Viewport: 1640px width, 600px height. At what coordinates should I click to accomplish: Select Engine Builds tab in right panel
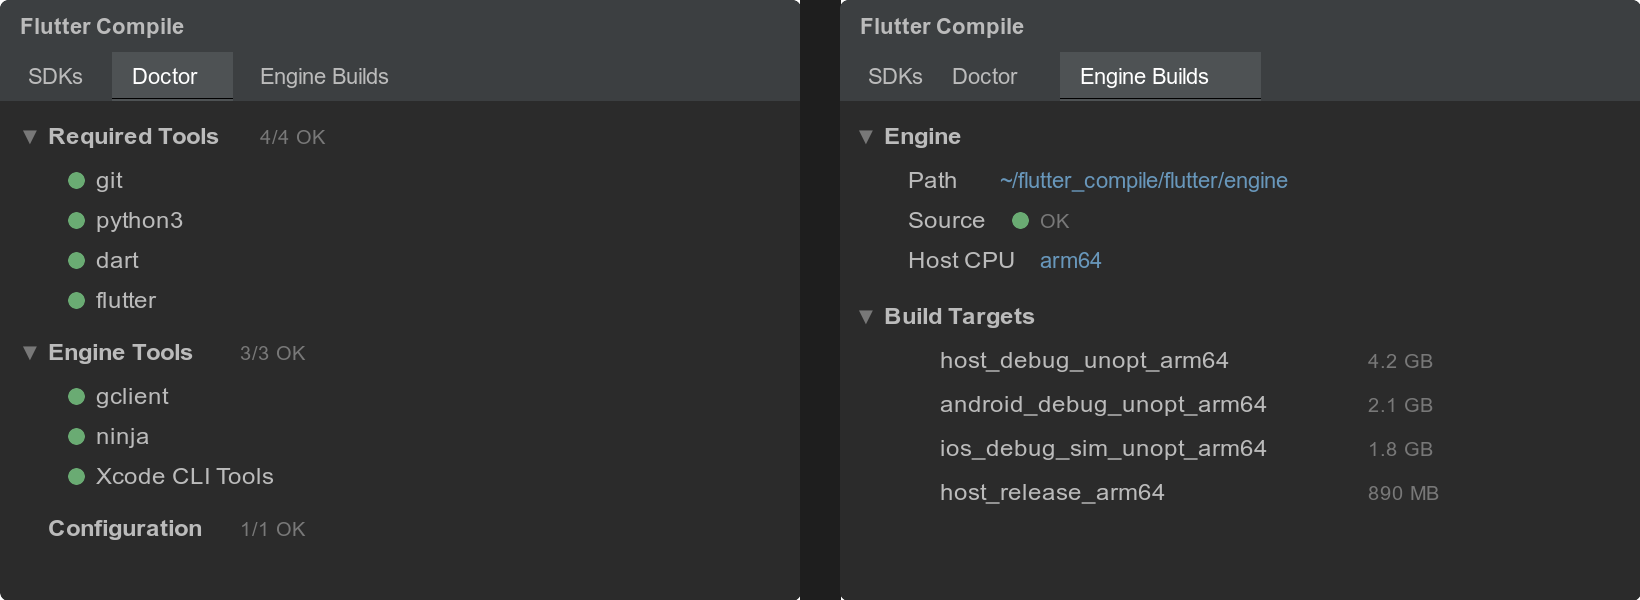[1160, 76]
